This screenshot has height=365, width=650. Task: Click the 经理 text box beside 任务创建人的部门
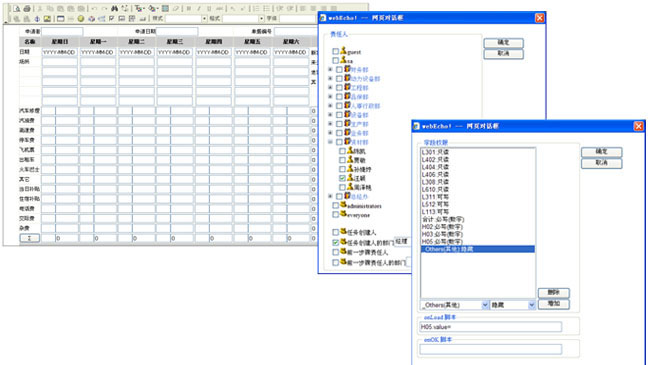coord(402,241)
